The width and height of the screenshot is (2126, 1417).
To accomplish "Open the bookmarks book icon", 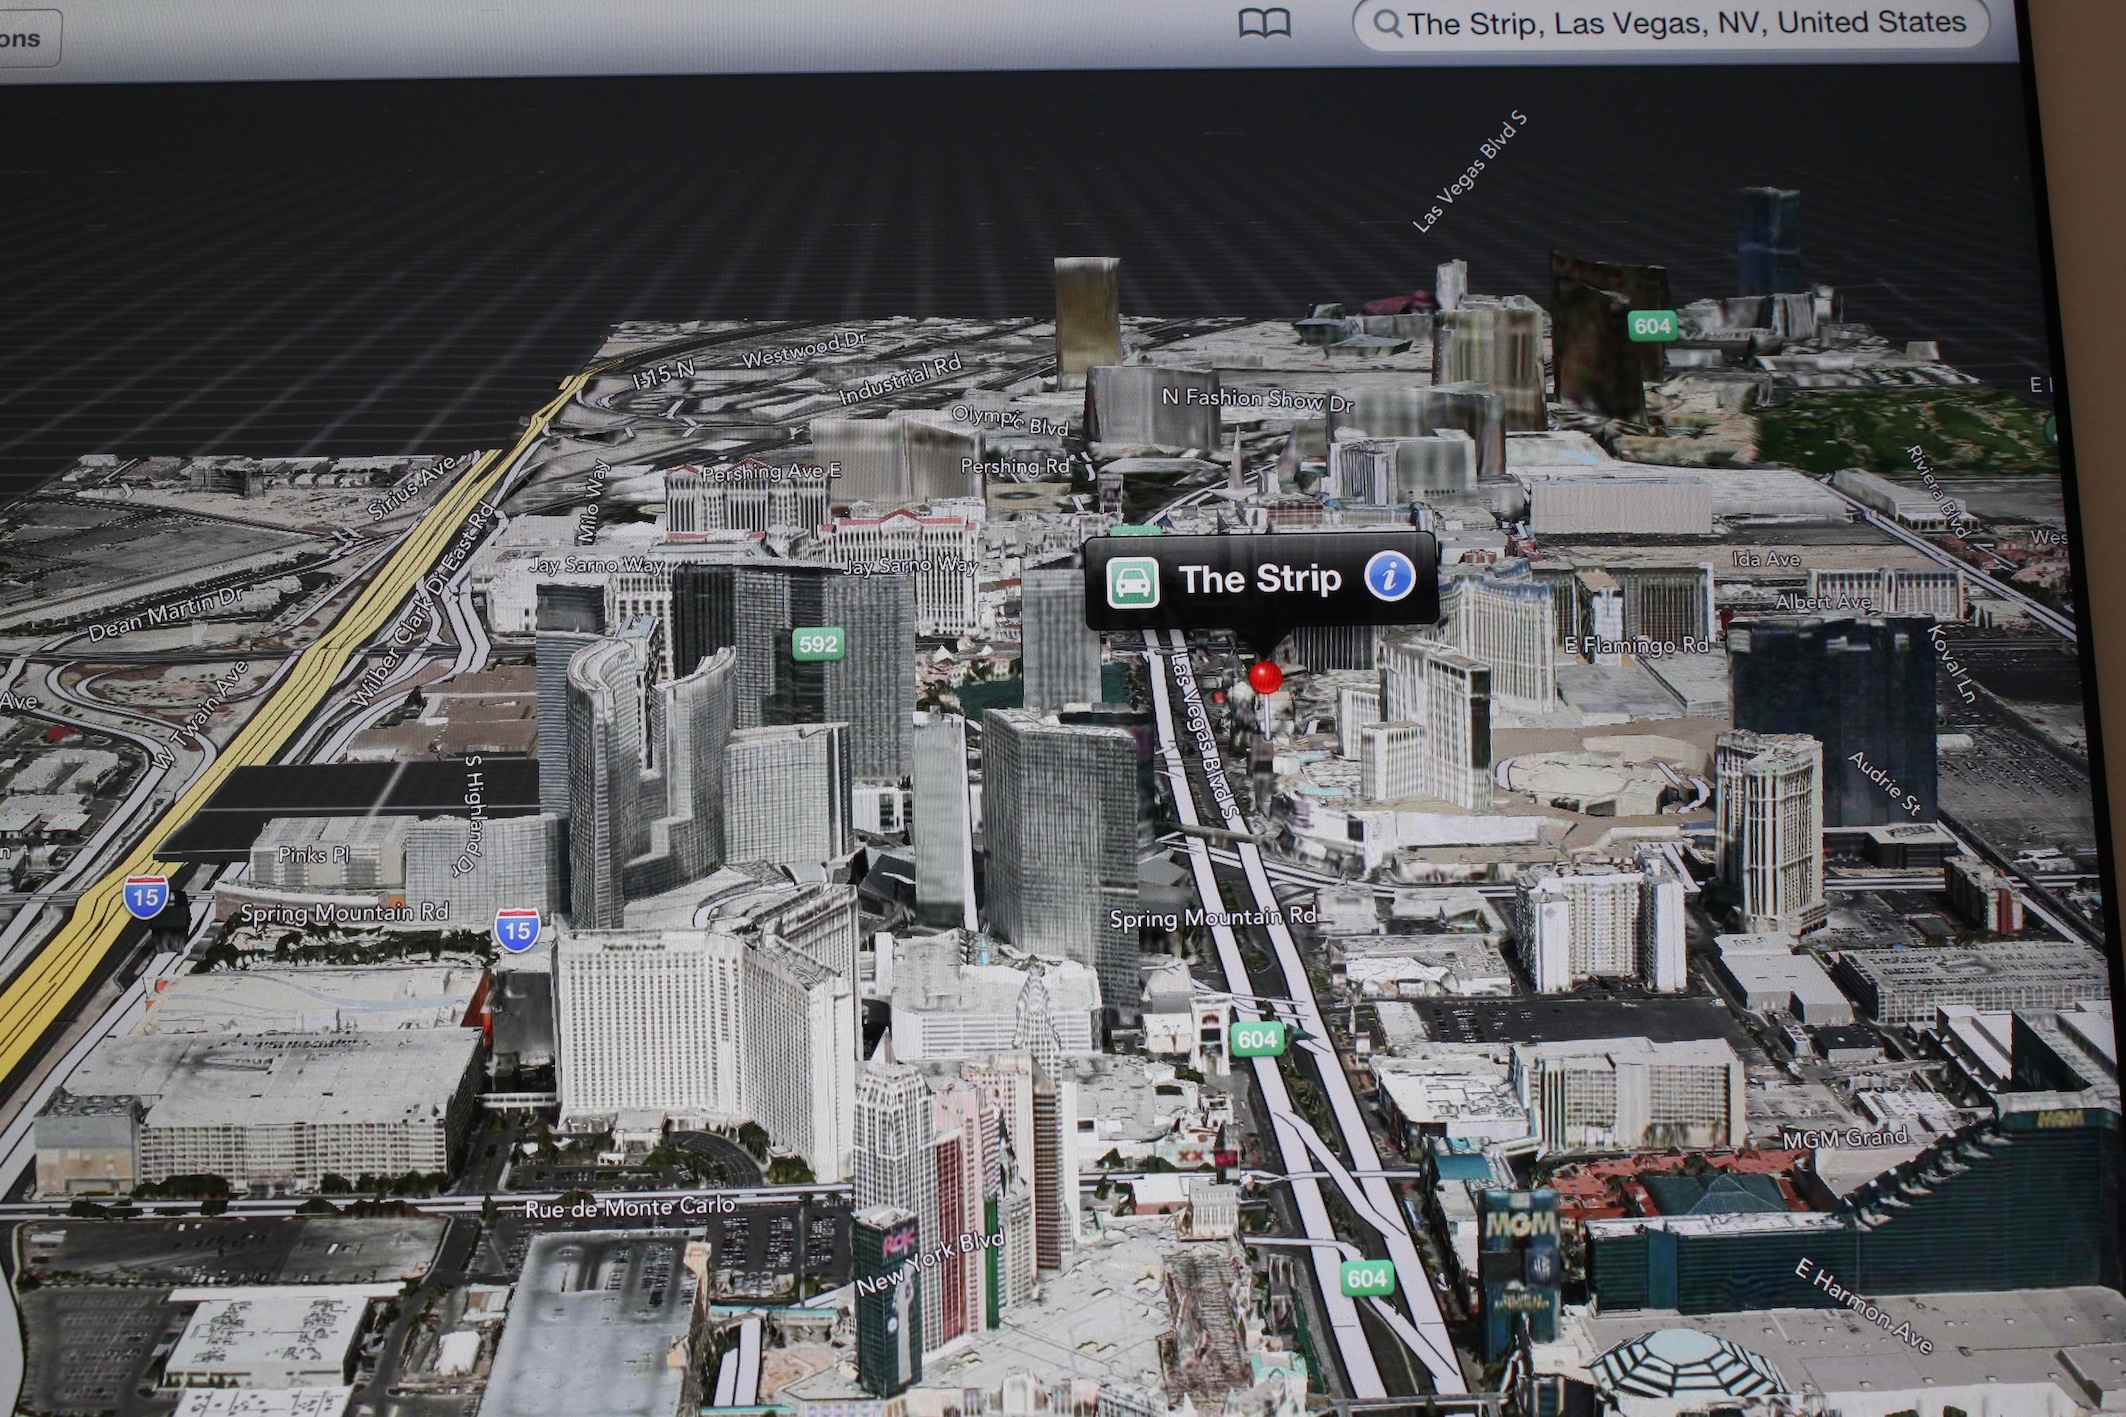I will tap(1264, 24).
